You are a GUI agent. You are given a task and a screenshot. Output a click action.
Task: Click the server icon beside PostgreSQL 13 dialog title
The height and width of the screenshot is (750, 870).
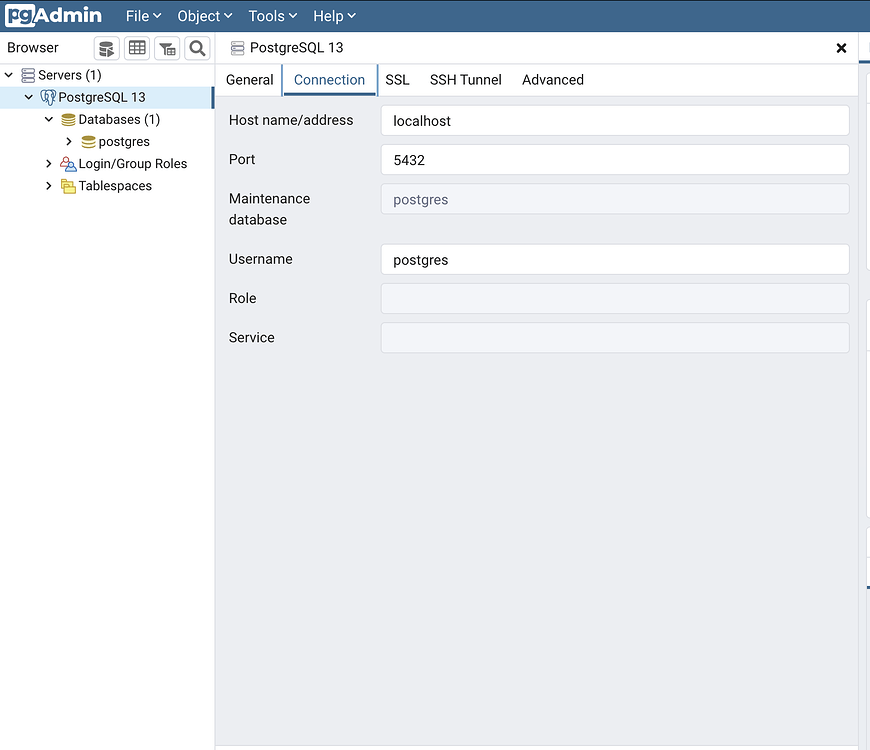tap(237, 47)
